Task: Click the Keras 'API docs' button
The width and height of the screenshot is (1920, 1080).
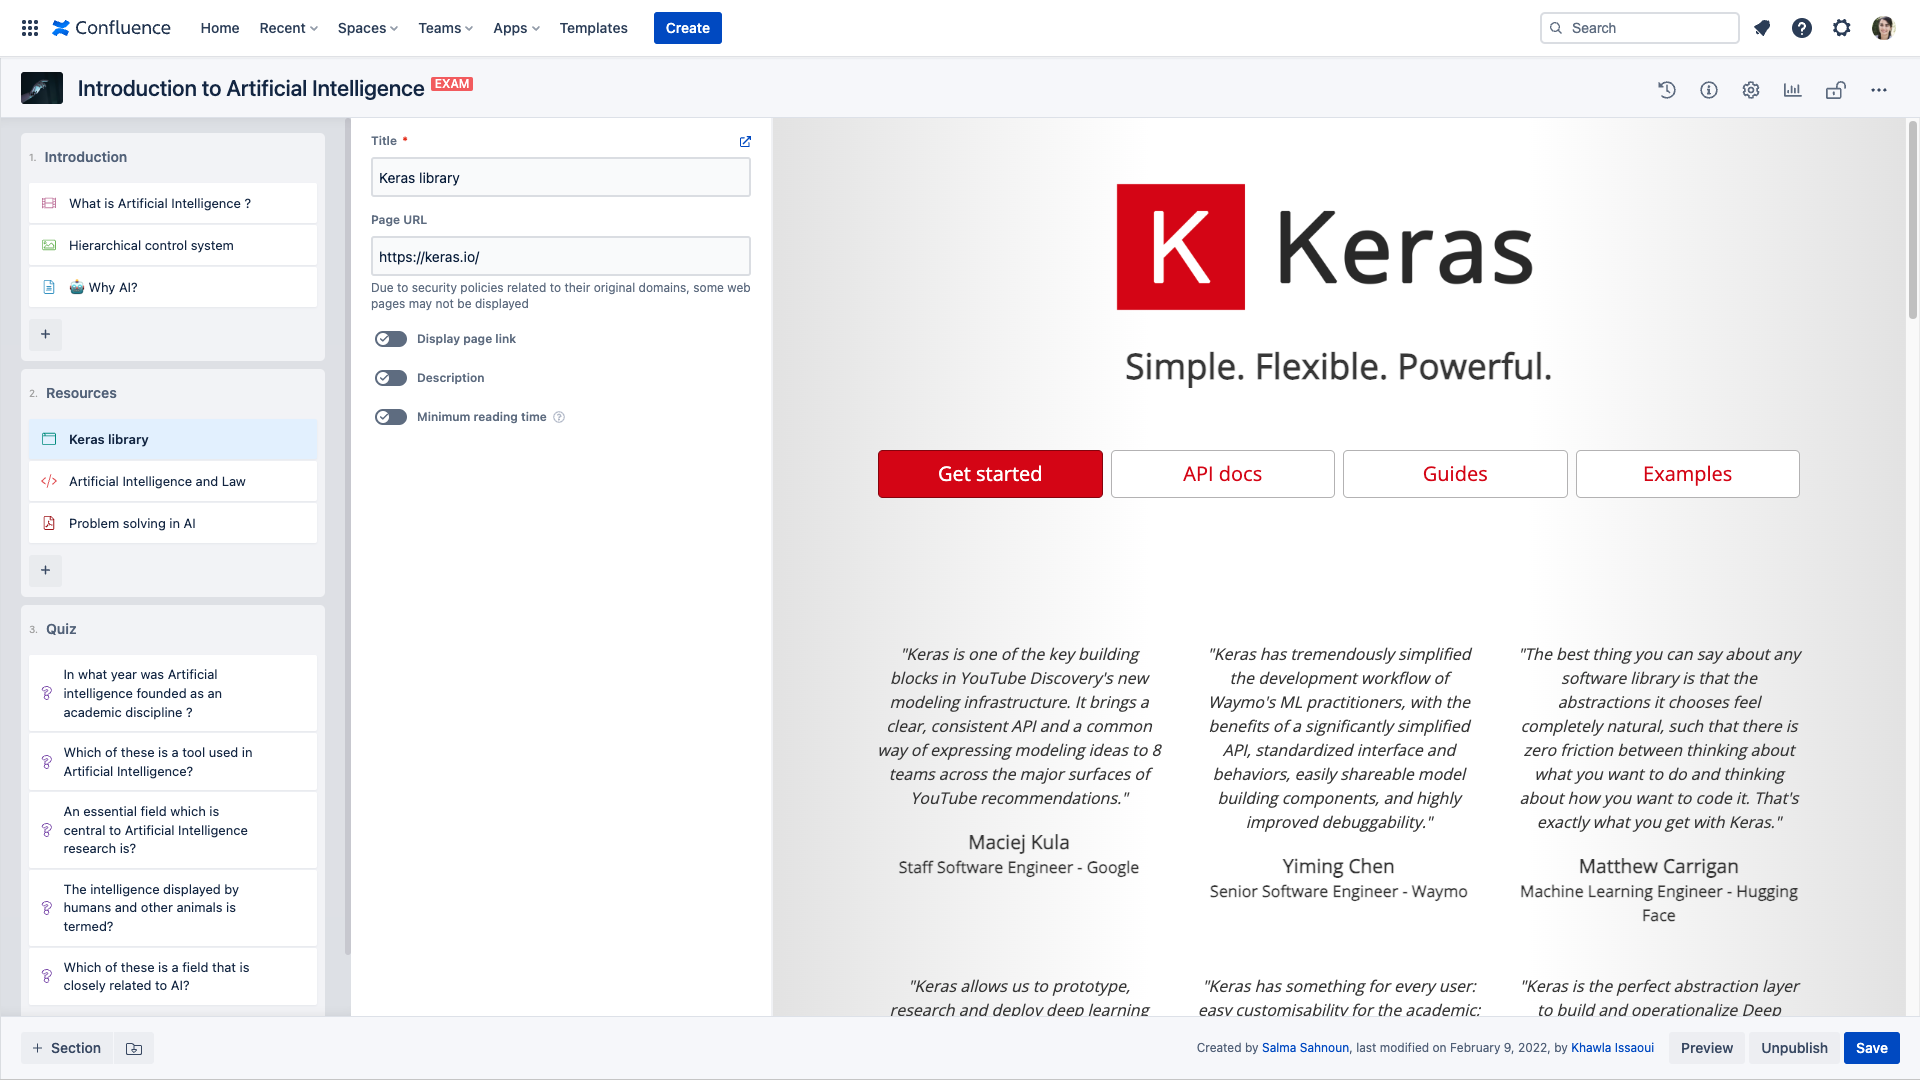Action: (x=1222, y=474)
